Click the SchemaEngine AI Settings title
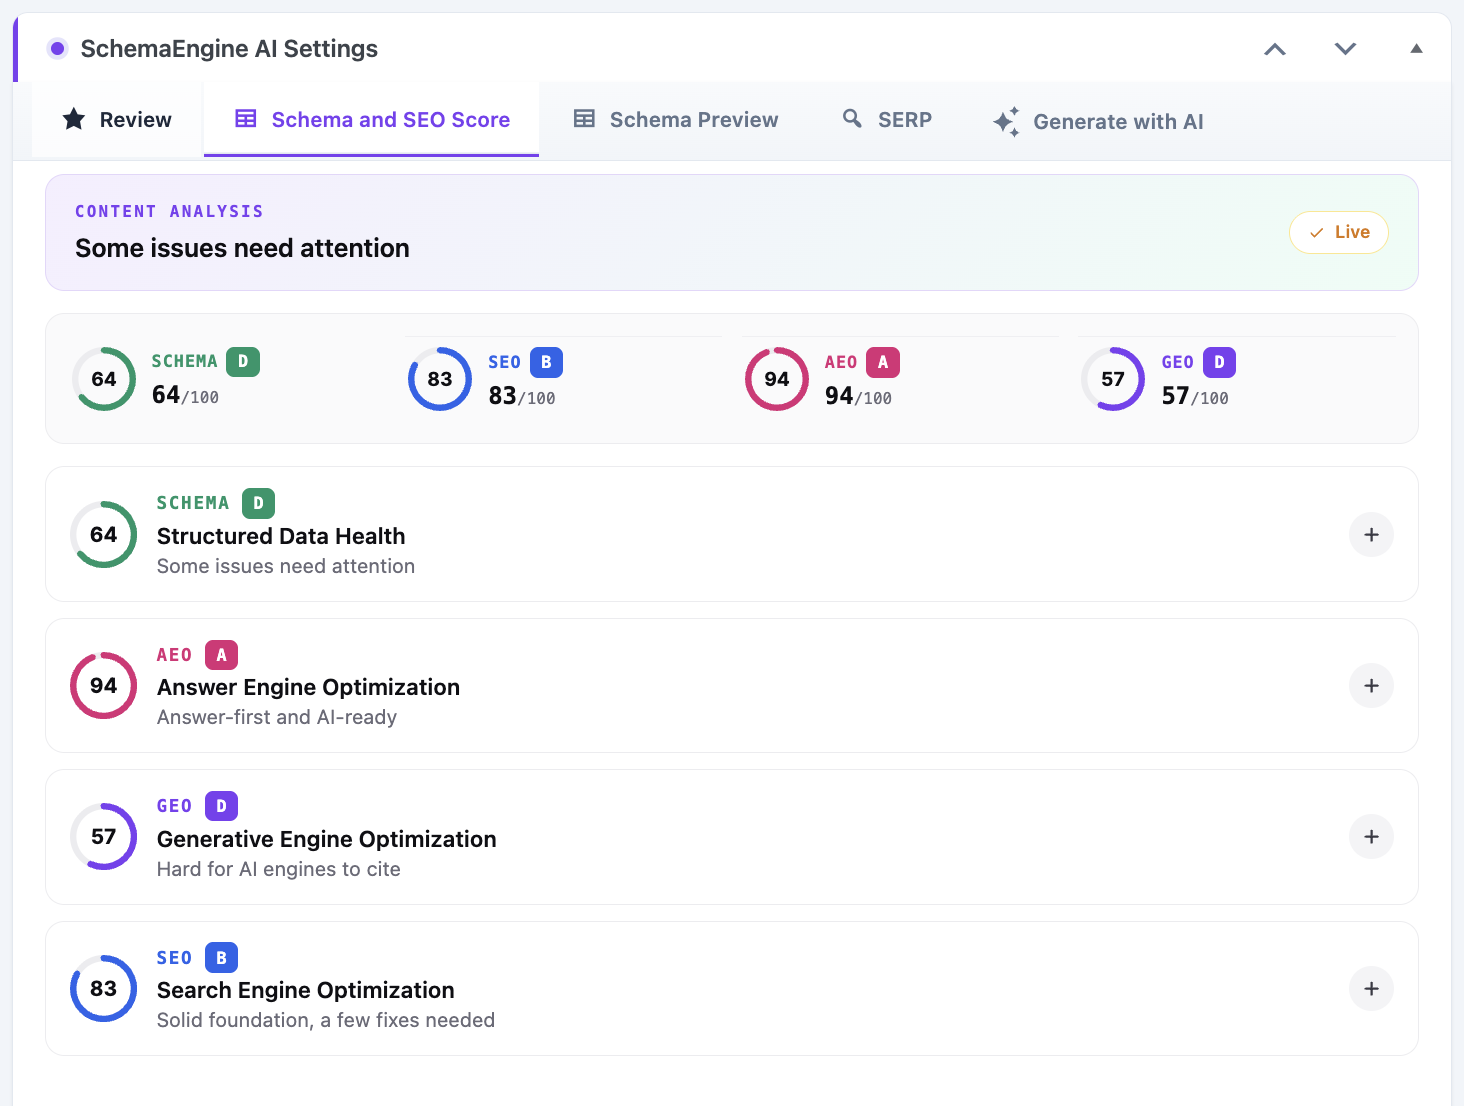 coord(229,49)
